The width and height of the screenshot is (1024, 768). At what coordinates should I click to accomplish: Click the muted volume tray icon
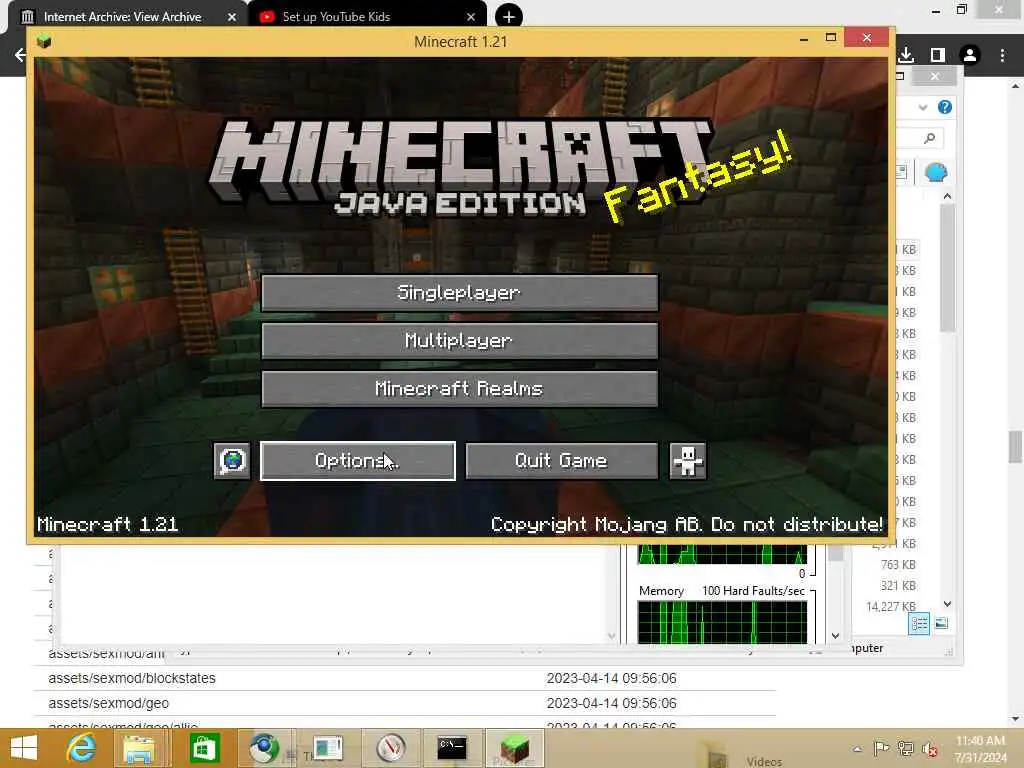pos(930,748)
